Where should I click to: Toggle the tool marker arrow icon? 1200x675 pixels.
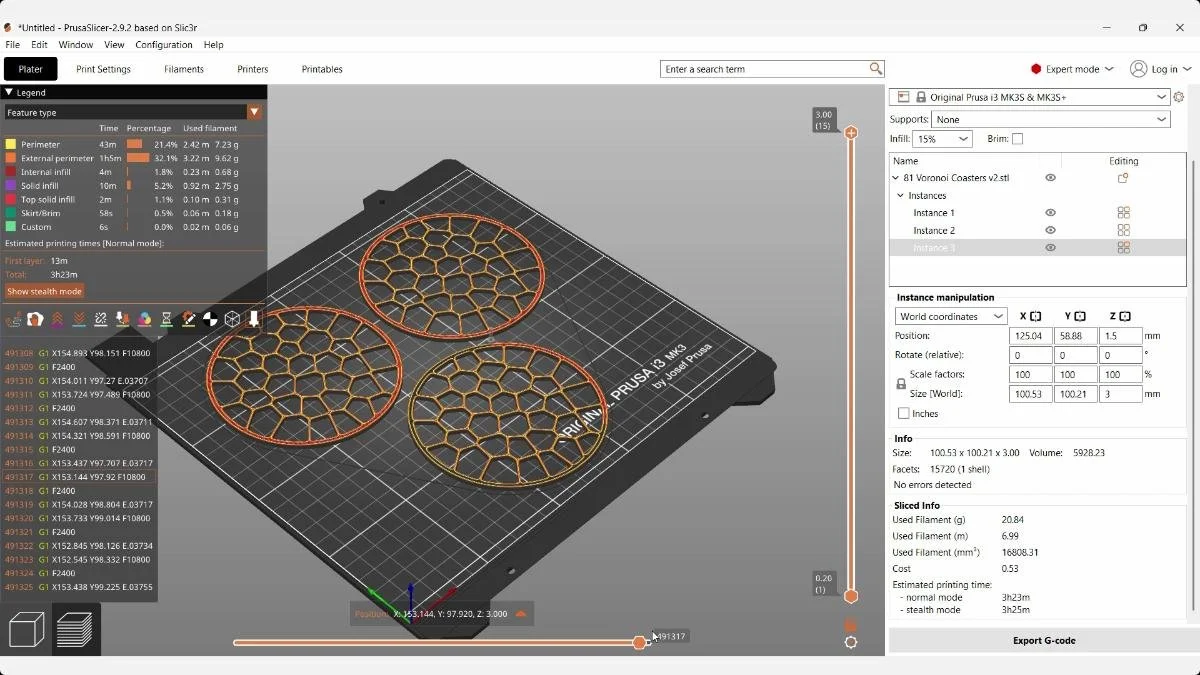(254, 319)
